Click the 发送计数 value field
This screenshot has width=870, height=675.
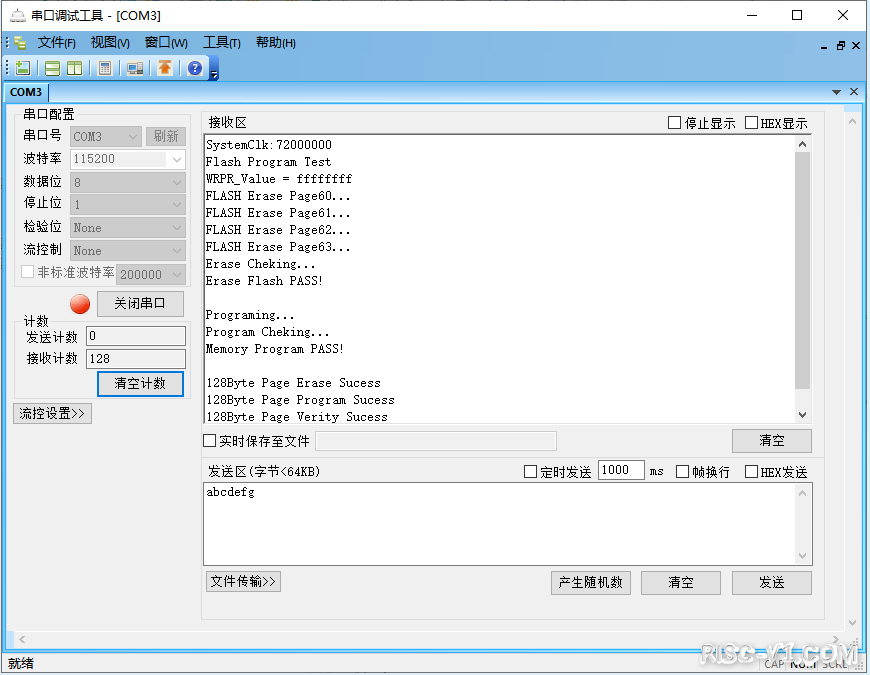(136, 336)
